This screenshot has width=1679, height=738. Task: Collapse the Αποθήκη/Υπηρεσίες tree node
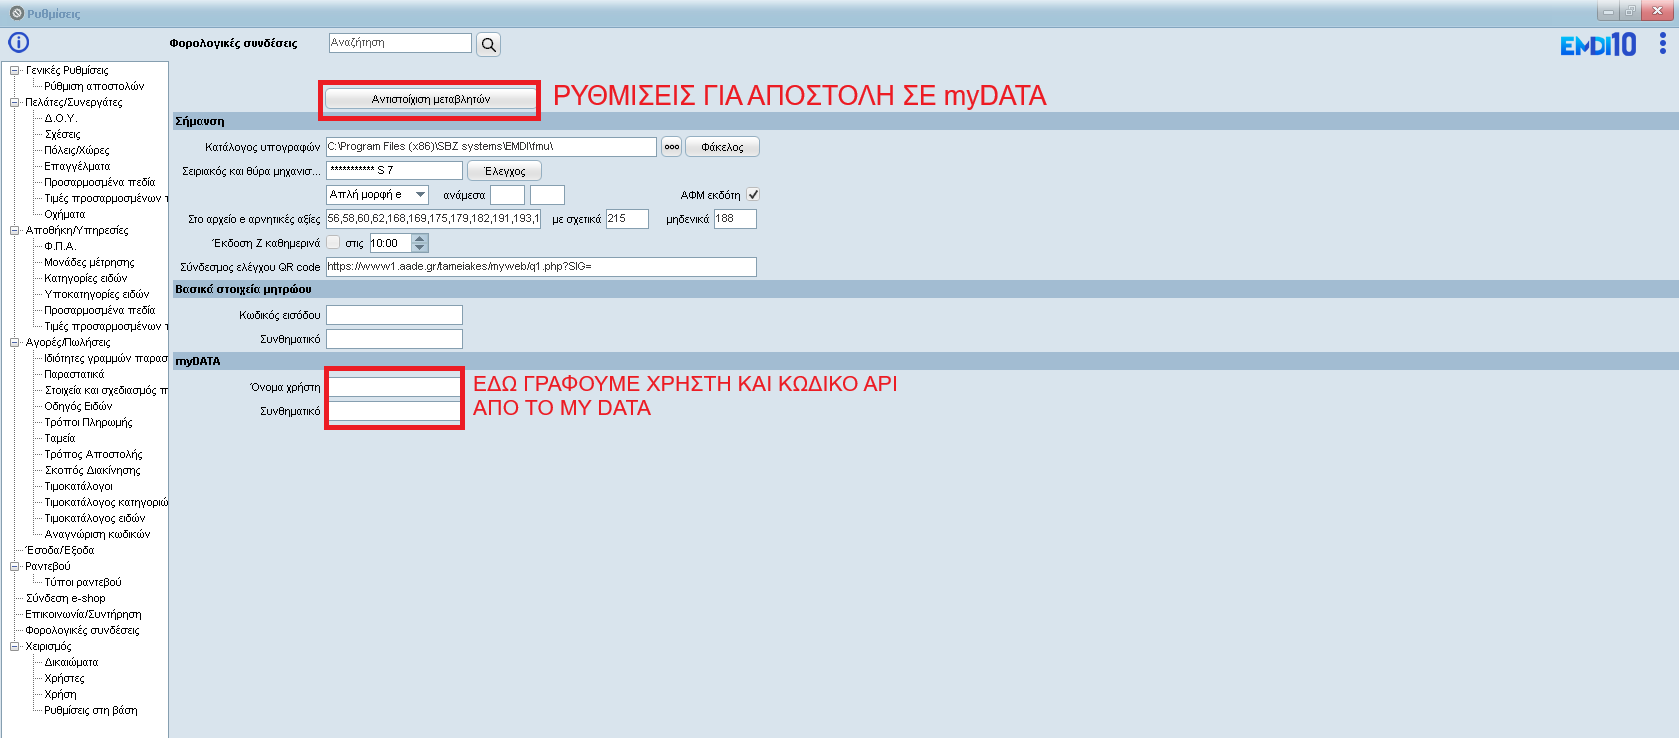click(x=14, y=230)
